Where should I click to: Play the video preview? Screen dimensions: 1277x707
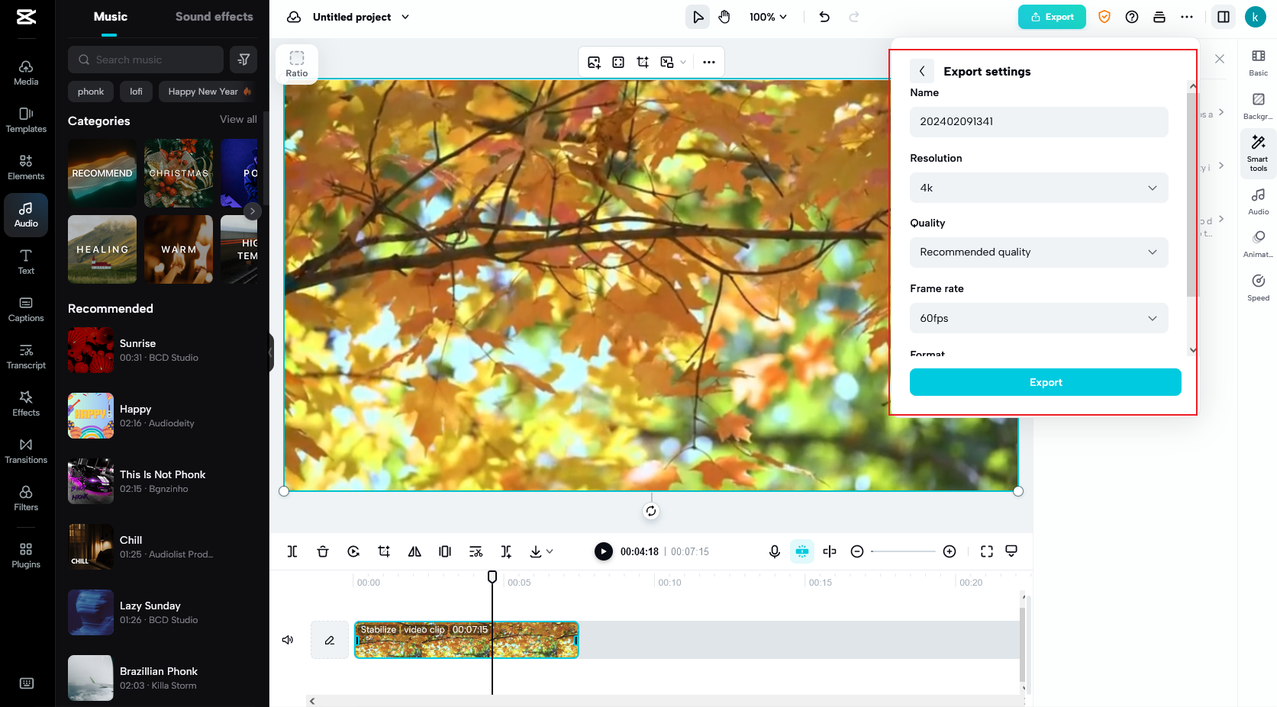[603, 551]
